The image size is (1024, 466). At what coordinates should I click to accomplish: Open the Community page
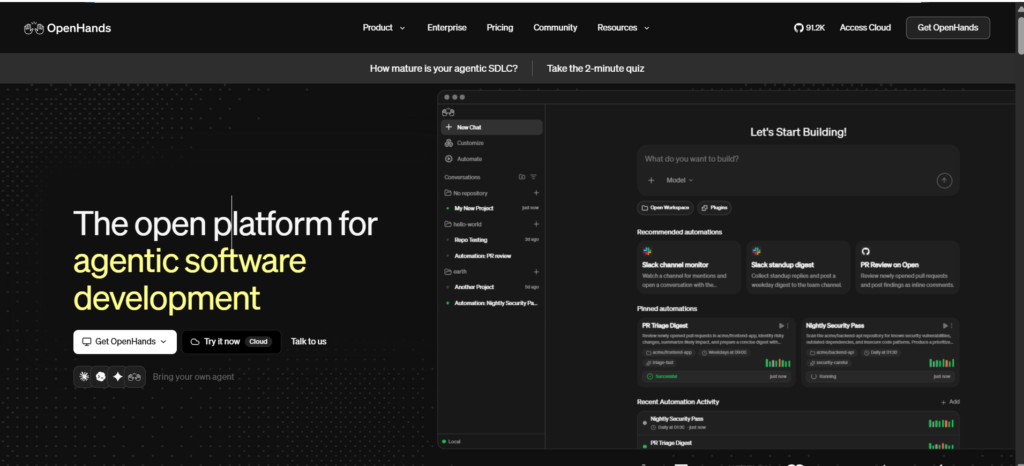pyautogui.click(x=555, y=27)
